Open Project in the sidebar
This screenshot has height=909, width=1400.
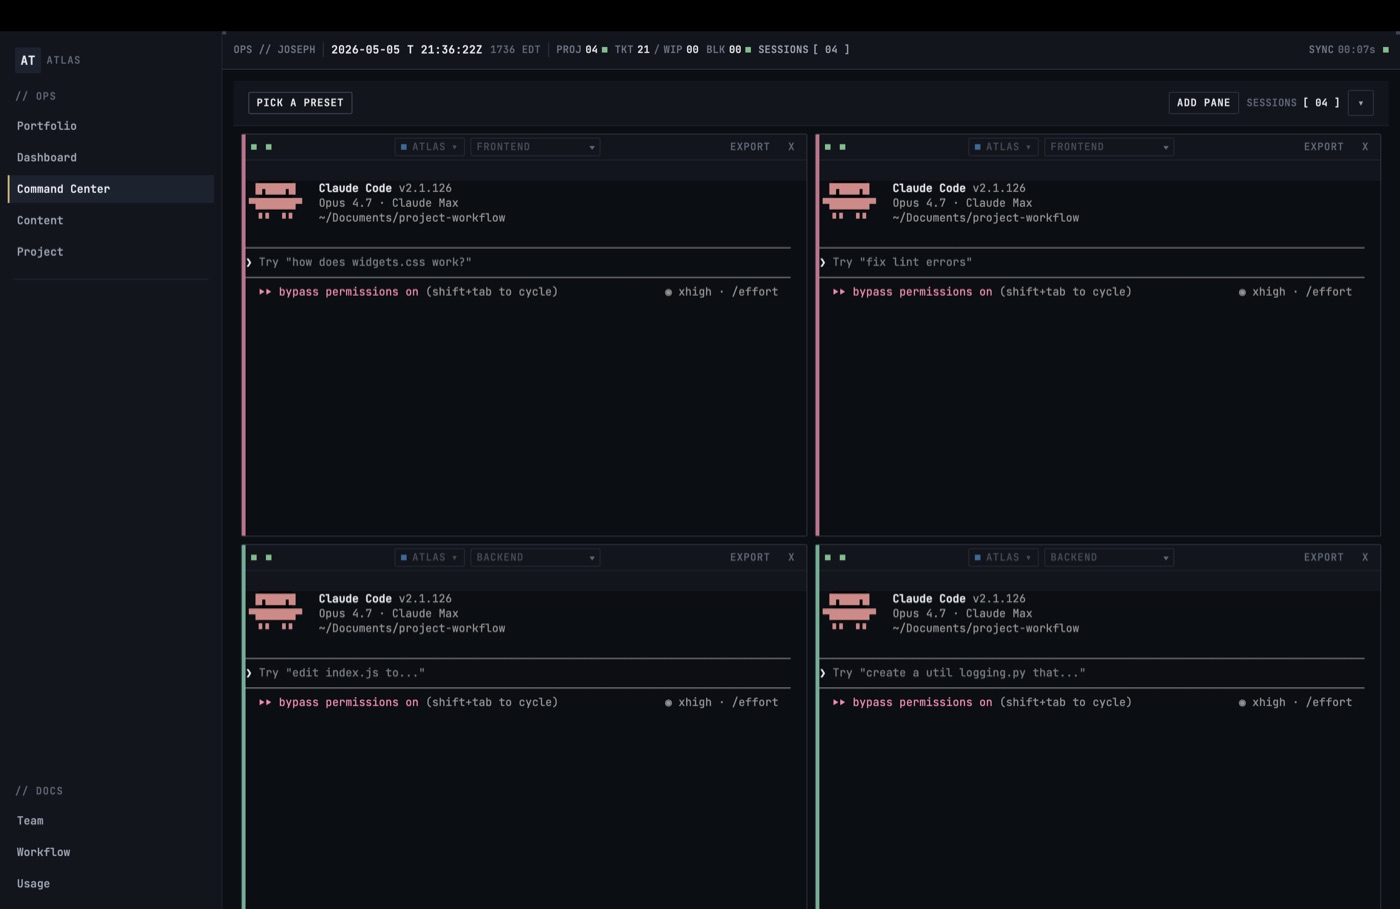click(x=111, y=252)
